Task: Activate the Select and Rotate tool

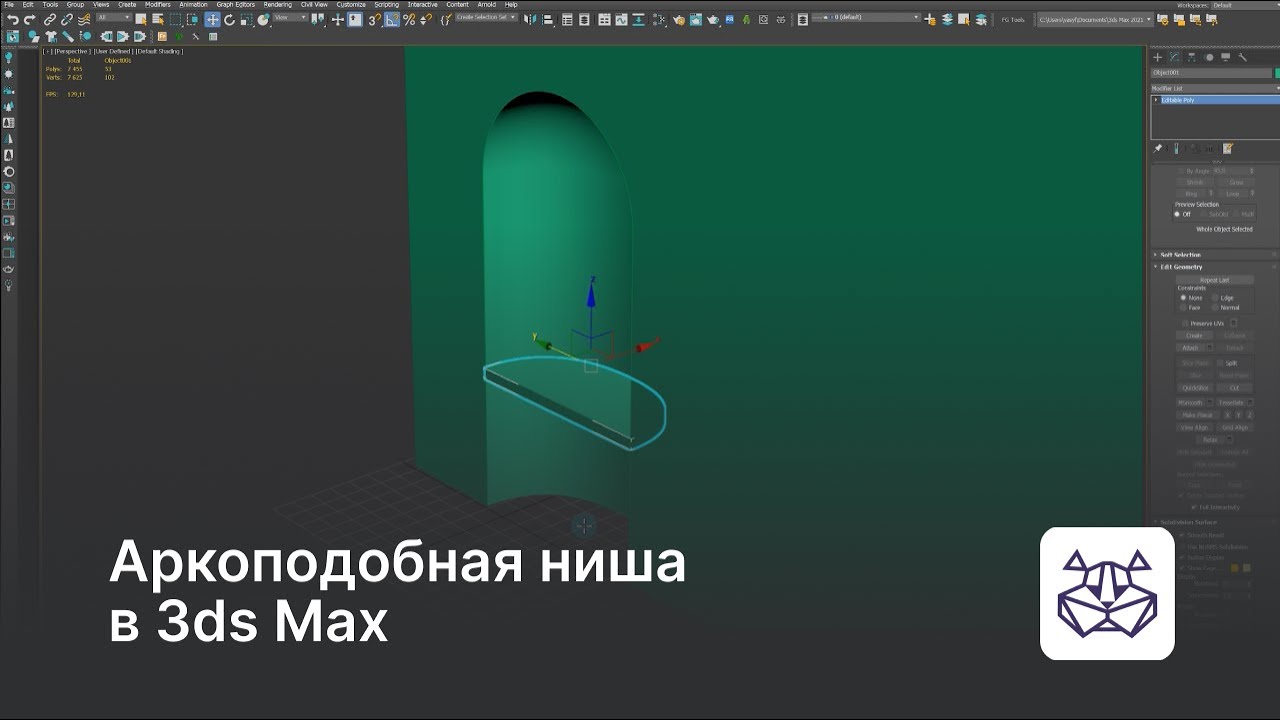Action: [x=229, y=19]
